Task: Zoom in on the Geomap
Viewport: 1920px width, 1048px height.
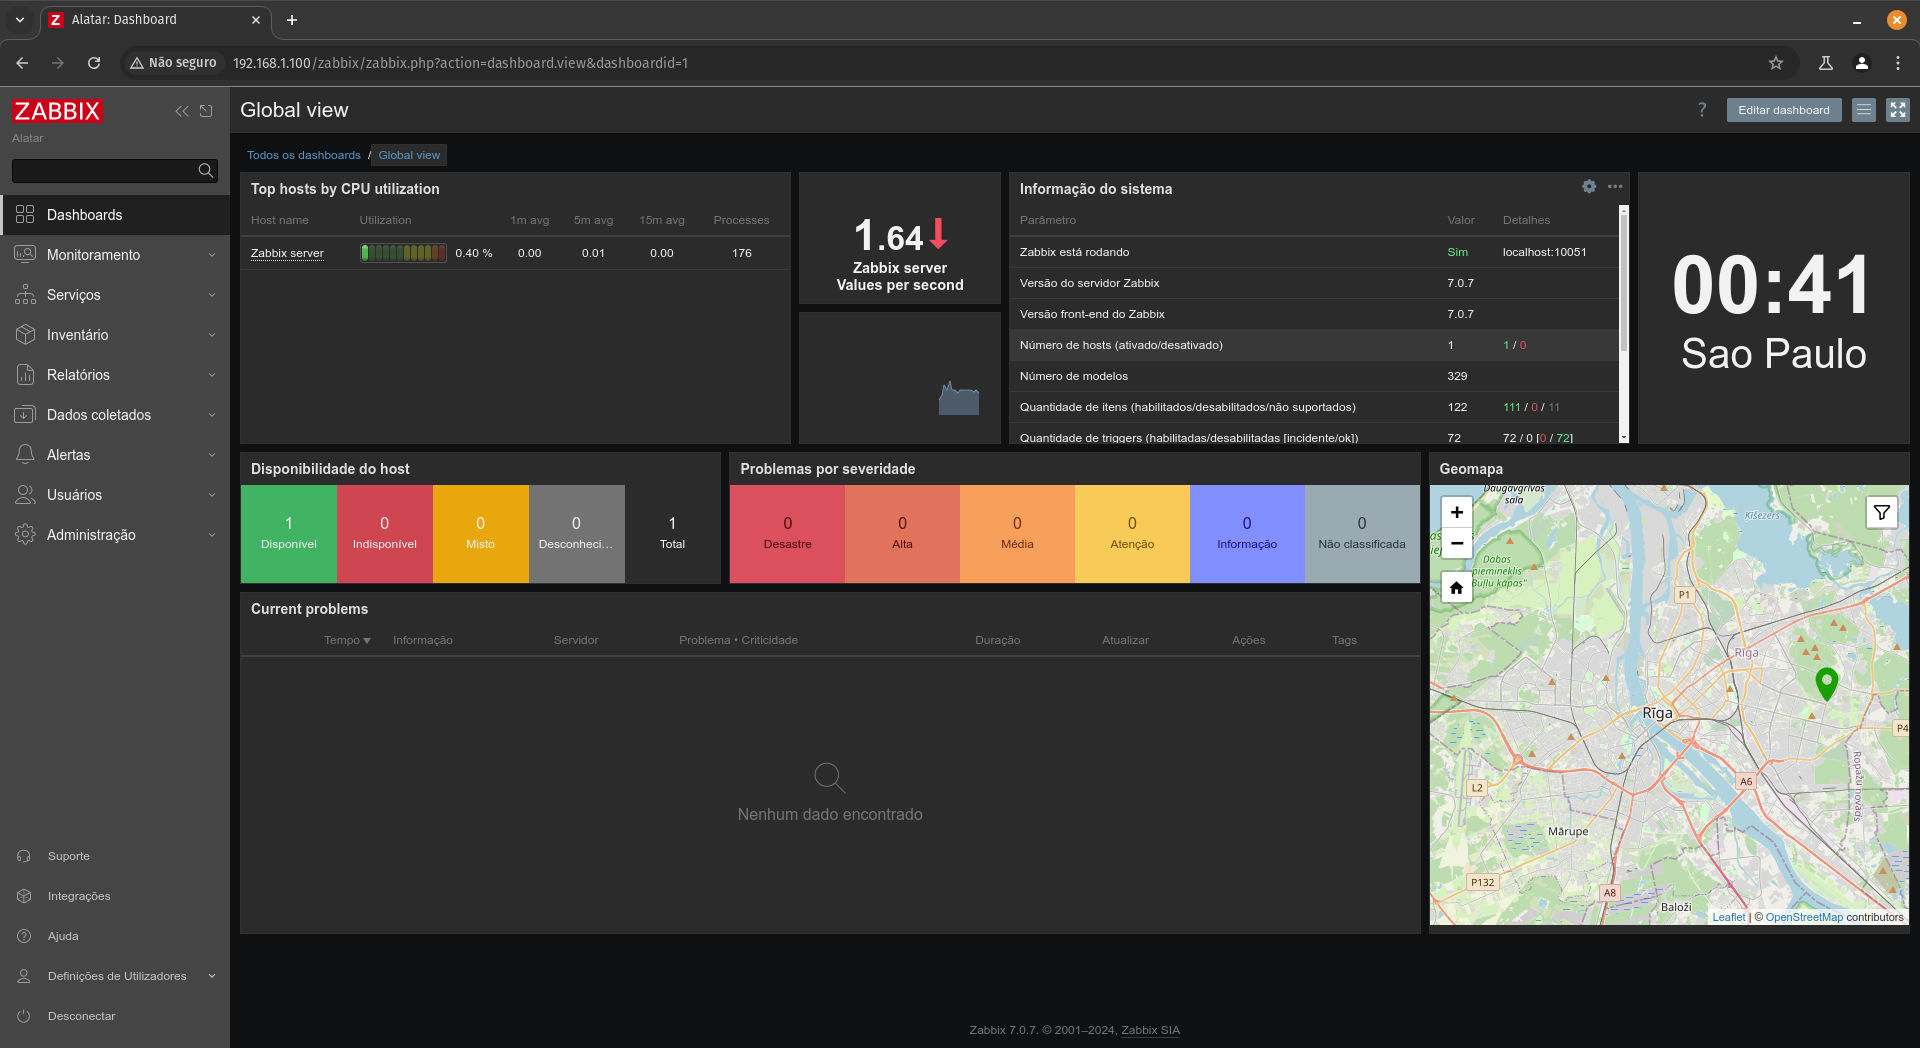Action: coord(1457,512)
